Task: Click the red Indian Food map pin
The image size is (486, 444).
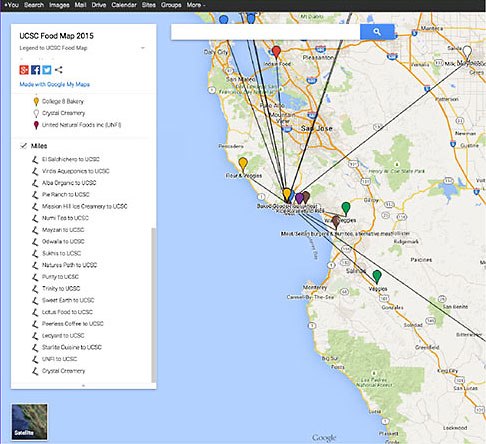Action: [x=276, y=52]
